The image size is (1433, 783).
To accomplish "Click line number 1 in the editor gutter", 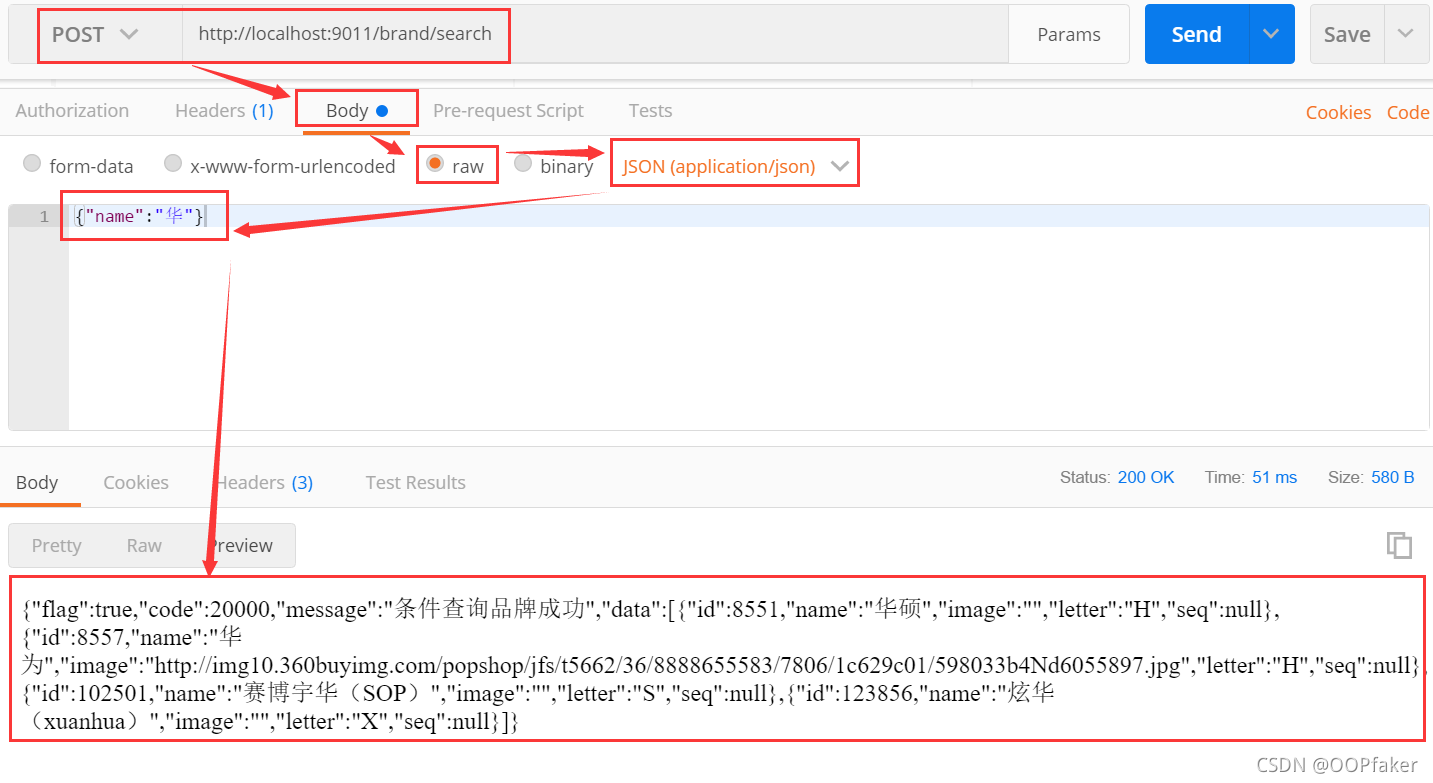I will click(43, 216).
